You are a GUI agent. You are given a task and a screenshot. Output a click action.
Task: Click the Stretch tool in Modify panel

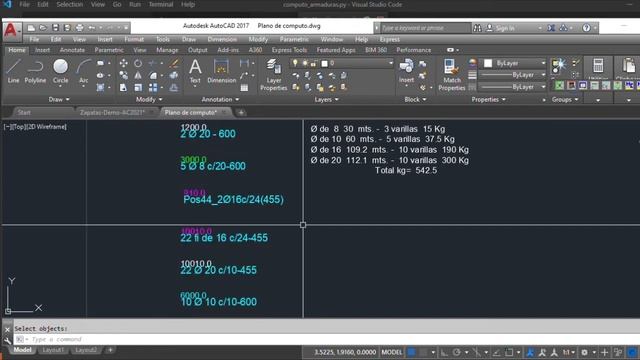pyautogui.click(x=123, y=87)
